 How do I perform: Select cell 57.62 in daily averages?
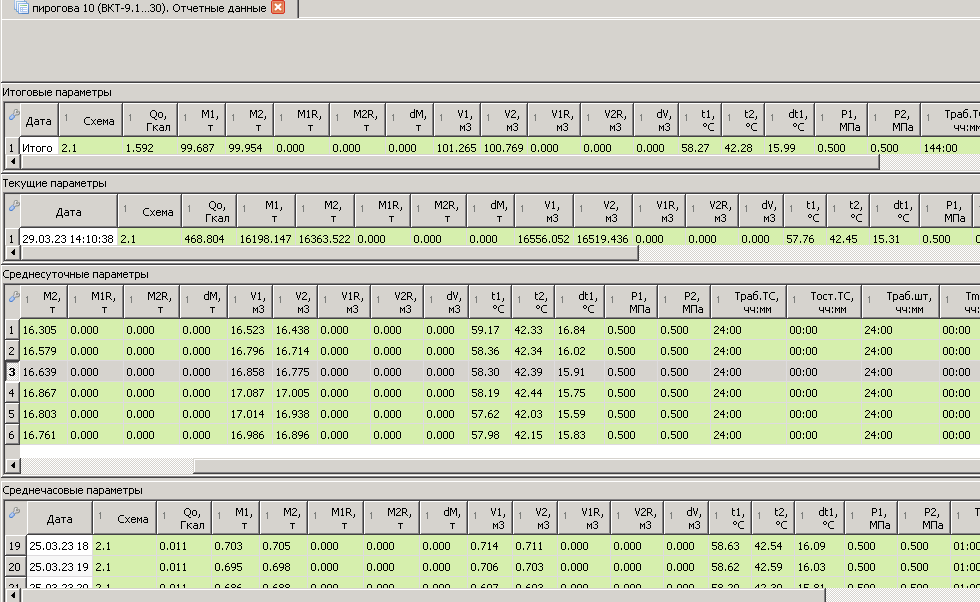click(489, 414)
